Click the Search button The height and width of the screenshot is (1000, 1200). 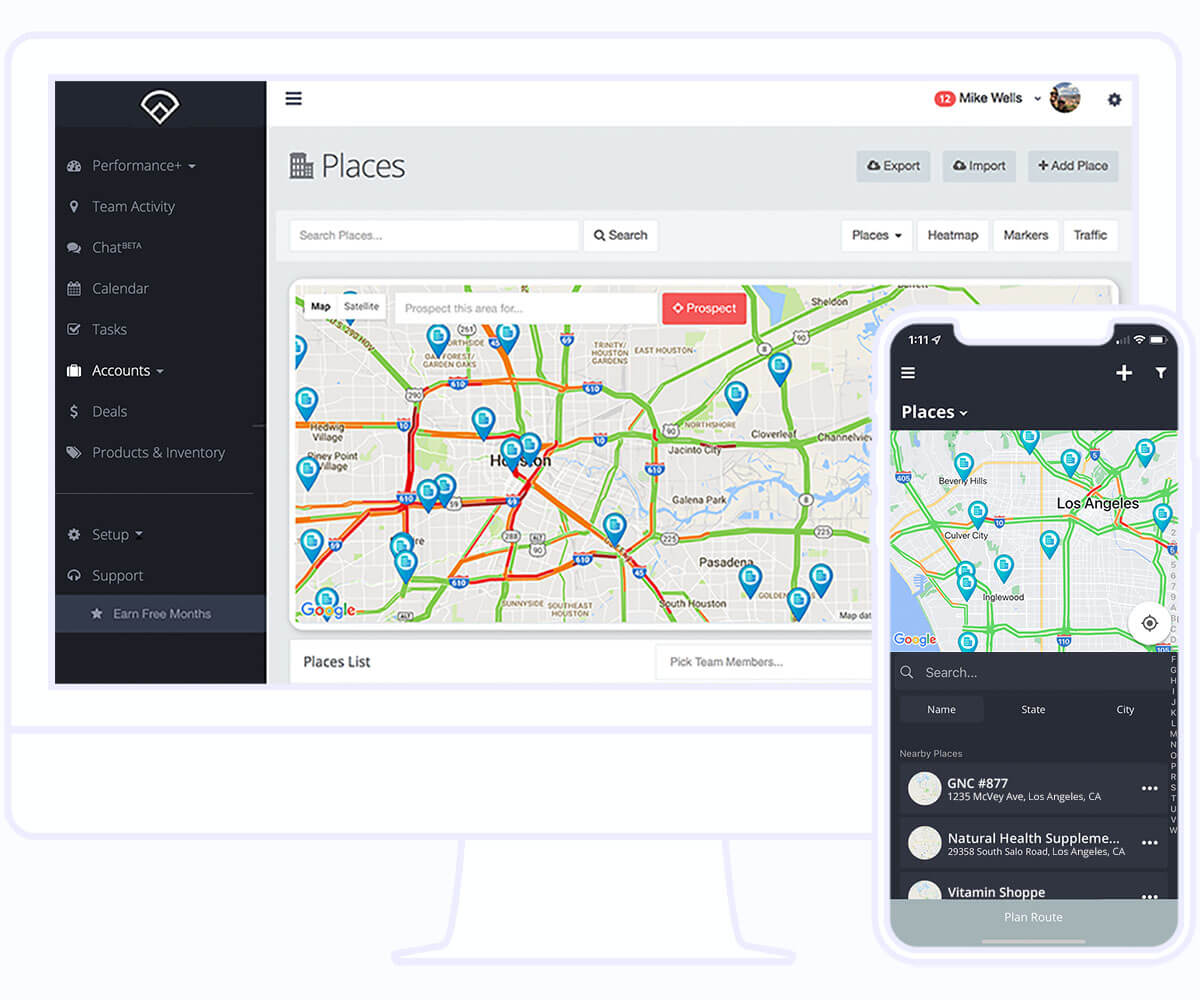[620, 236]
